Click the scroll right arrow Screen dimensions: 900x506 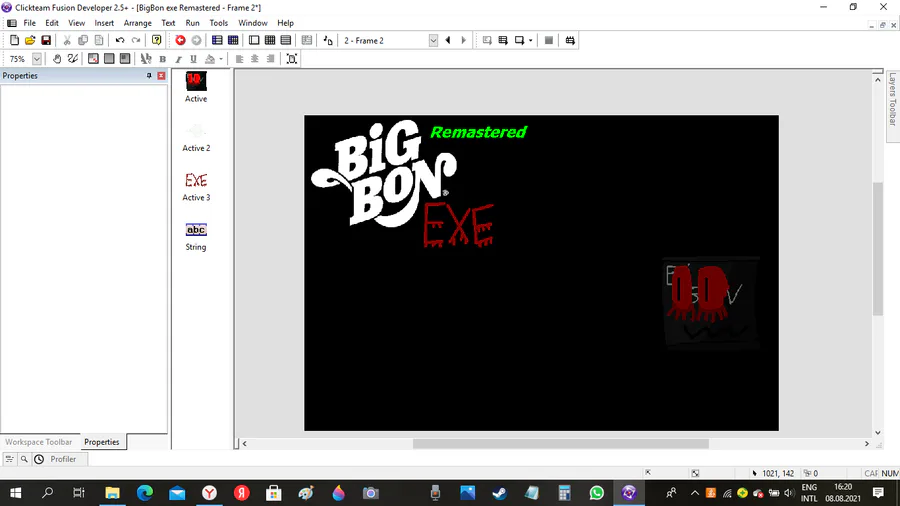coord(867,443)
